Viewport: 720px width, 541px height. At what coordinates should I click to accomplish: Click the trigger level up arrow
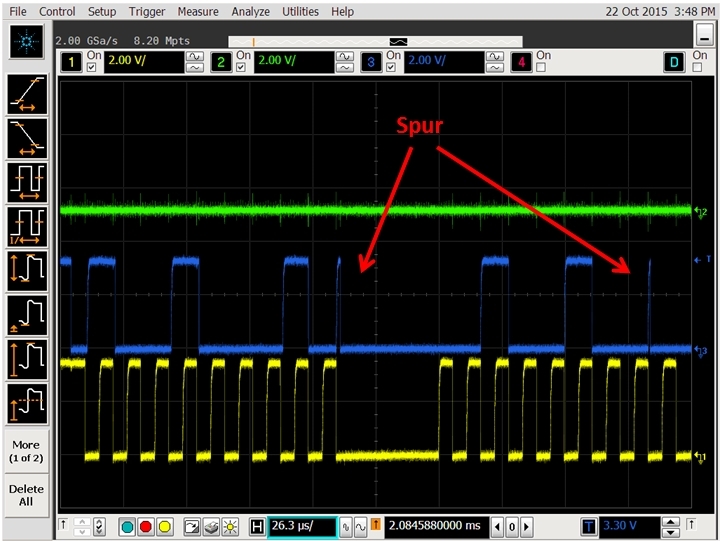(x=670, y=522)
